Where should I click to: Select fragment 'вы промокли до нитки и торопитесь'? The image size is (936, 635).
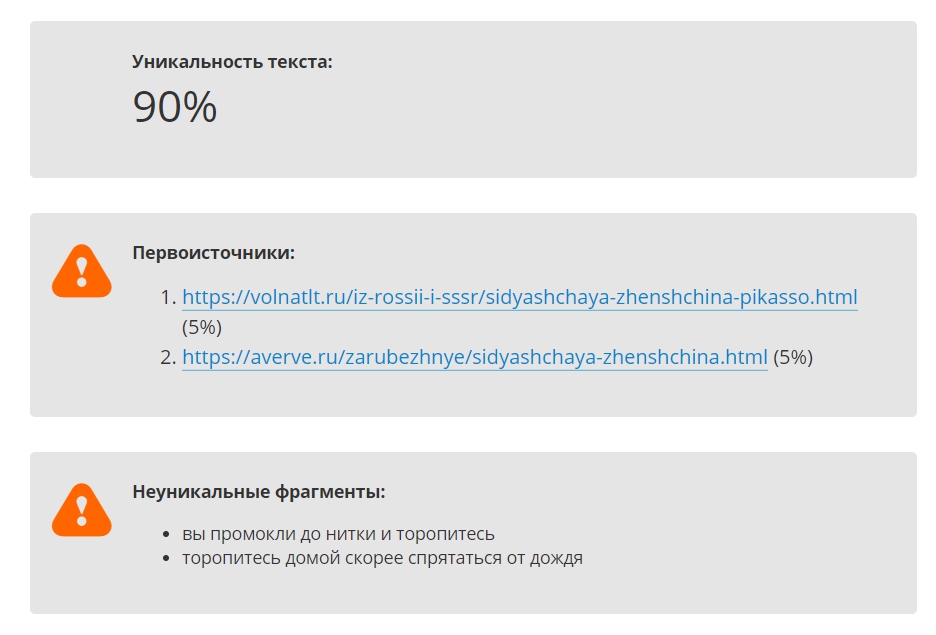click(338, 534)
